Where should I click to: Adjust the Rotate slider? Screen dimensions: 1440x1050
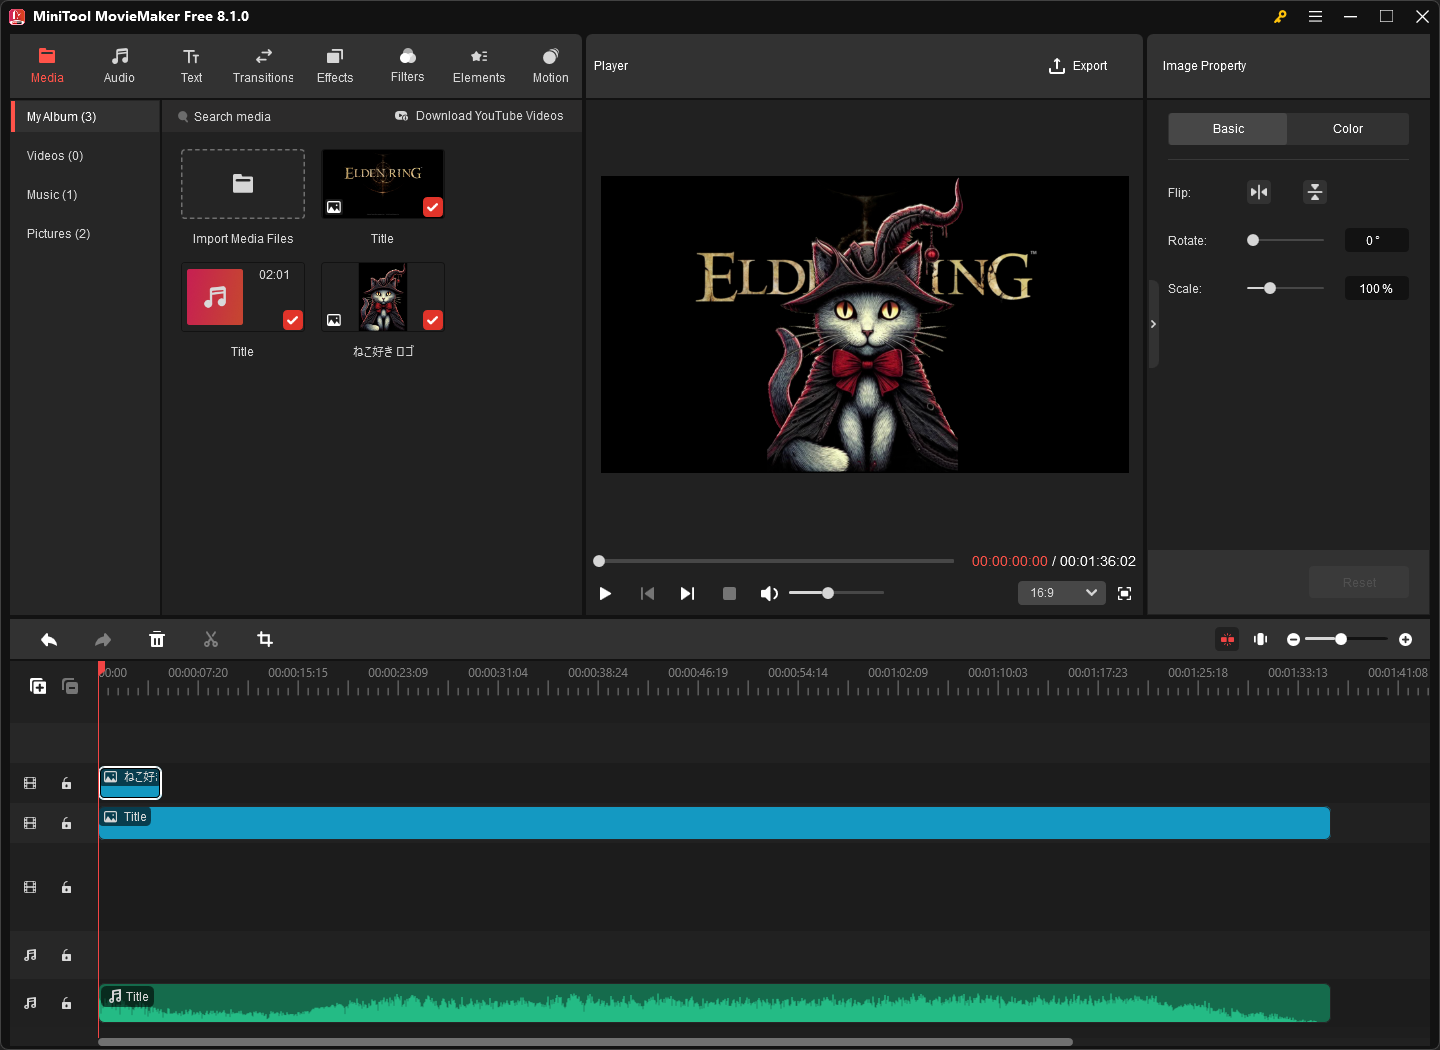pyautogui.click(x=1285, y=240)
